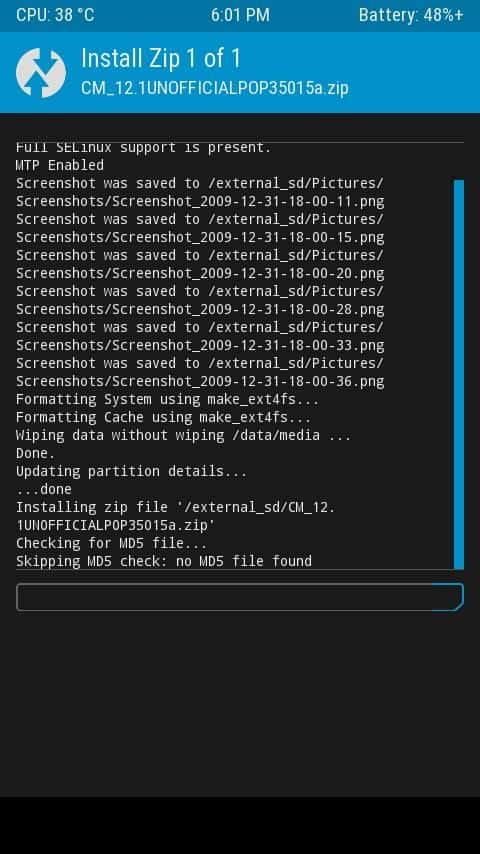Tap the ...done log line
Image resolution: width=480 pixels, height=854 pixels.
coord(44,489)
